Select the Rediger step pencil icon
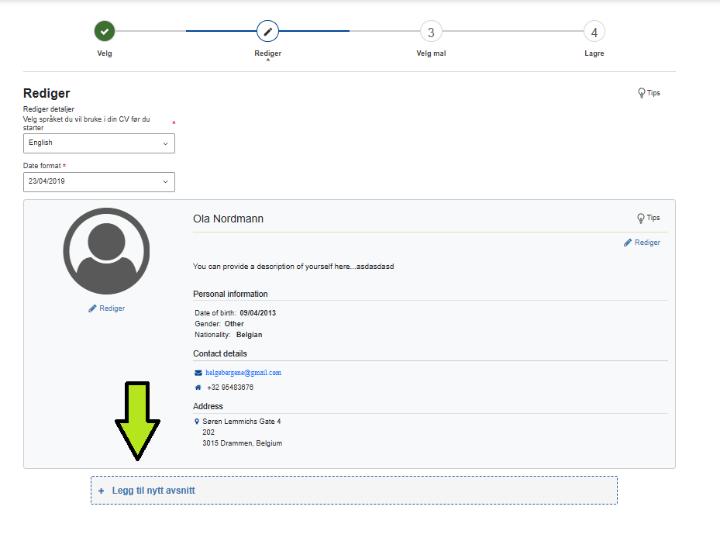 click(x=268, y=31)
